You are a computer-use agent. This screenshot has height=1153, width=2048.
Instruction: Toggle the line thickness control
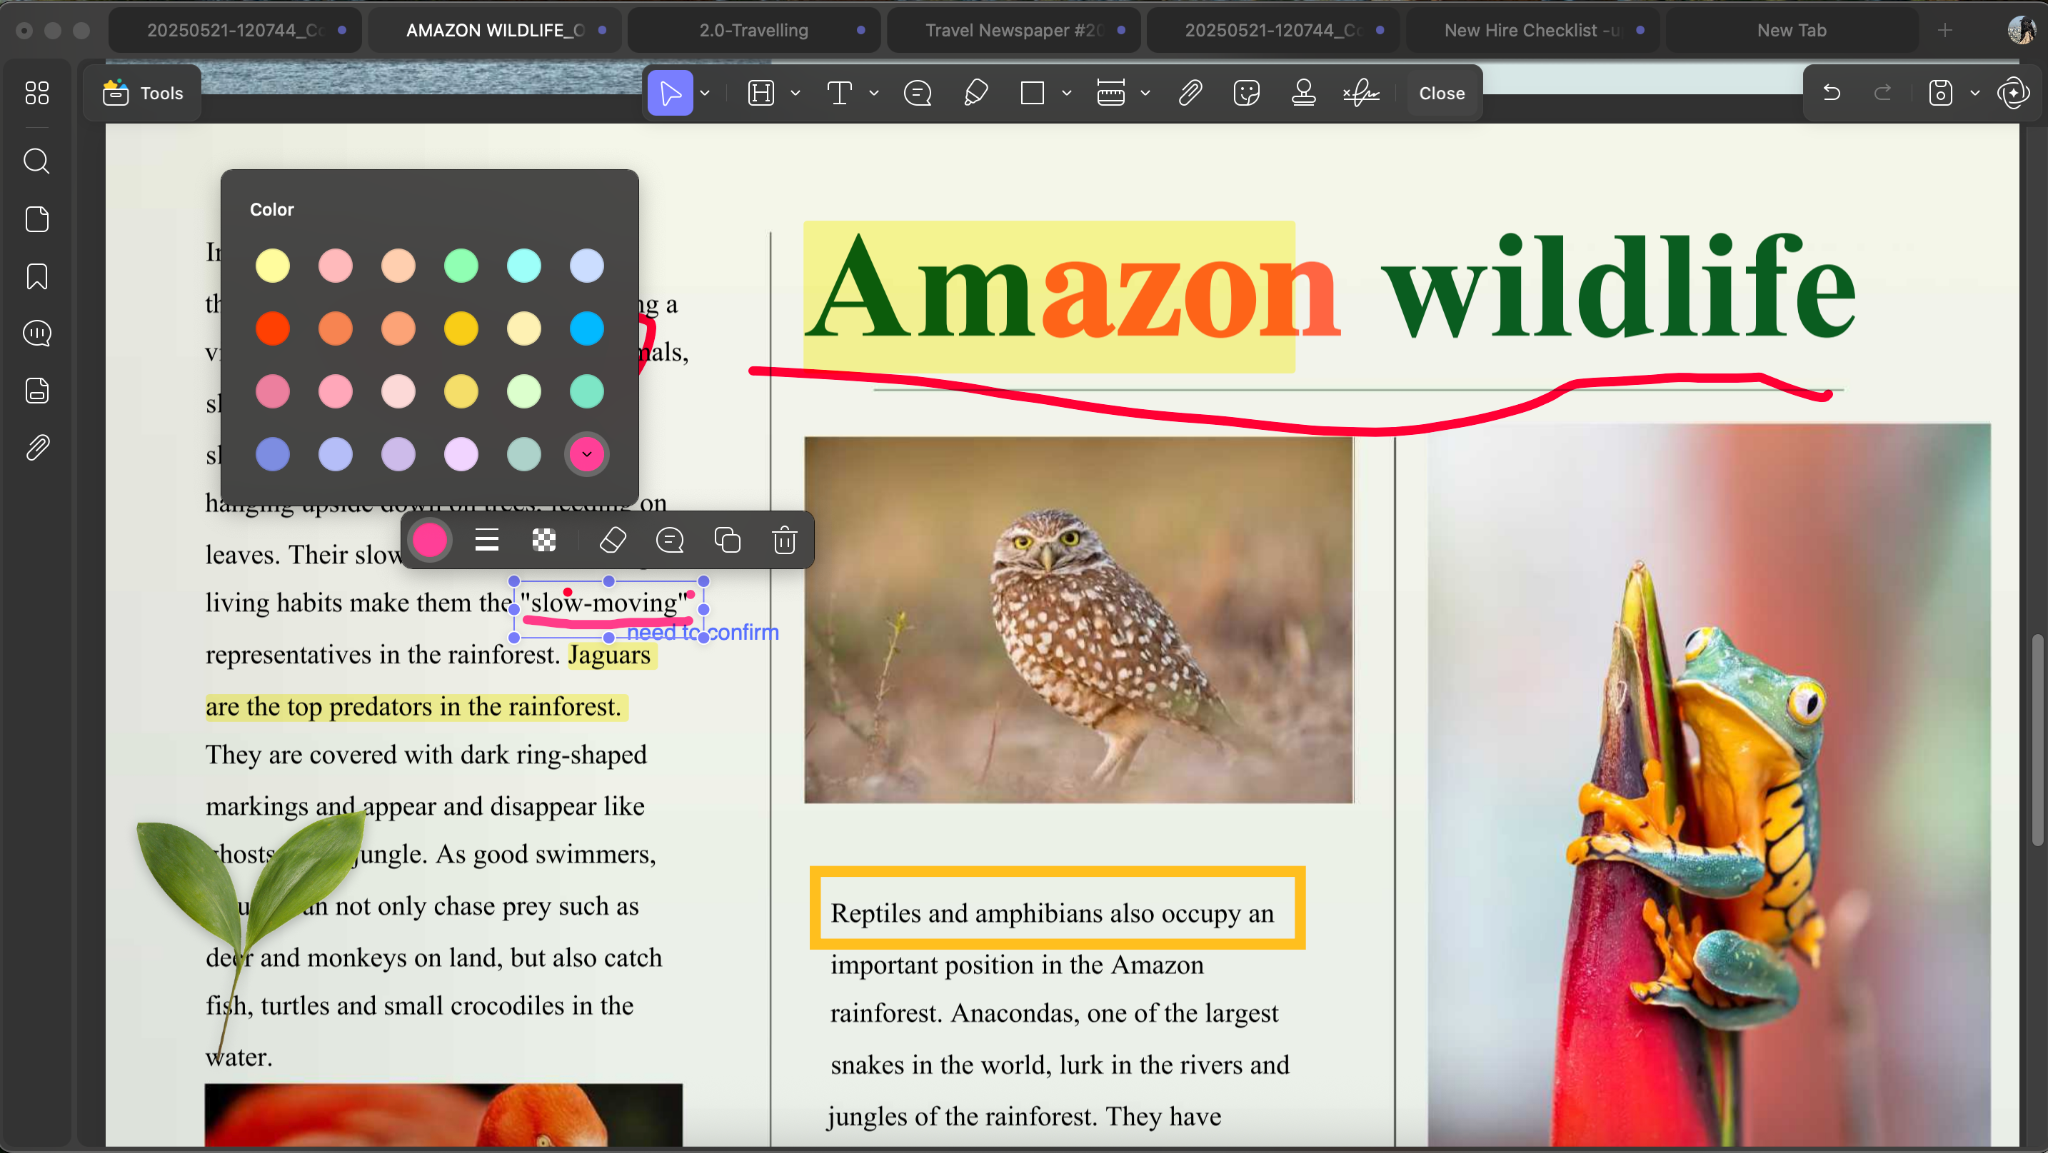coord(487,541)
